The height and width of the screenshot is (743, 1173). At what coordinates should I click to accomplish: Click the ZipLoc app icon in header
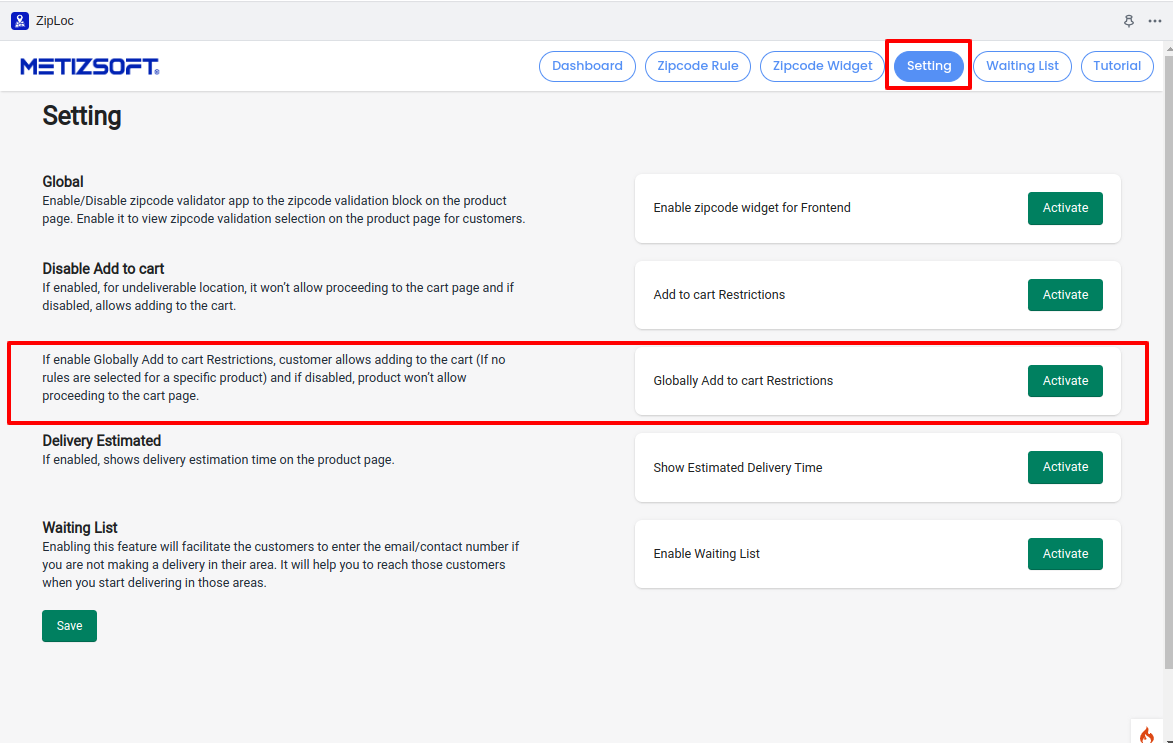(x=20, y=20)
